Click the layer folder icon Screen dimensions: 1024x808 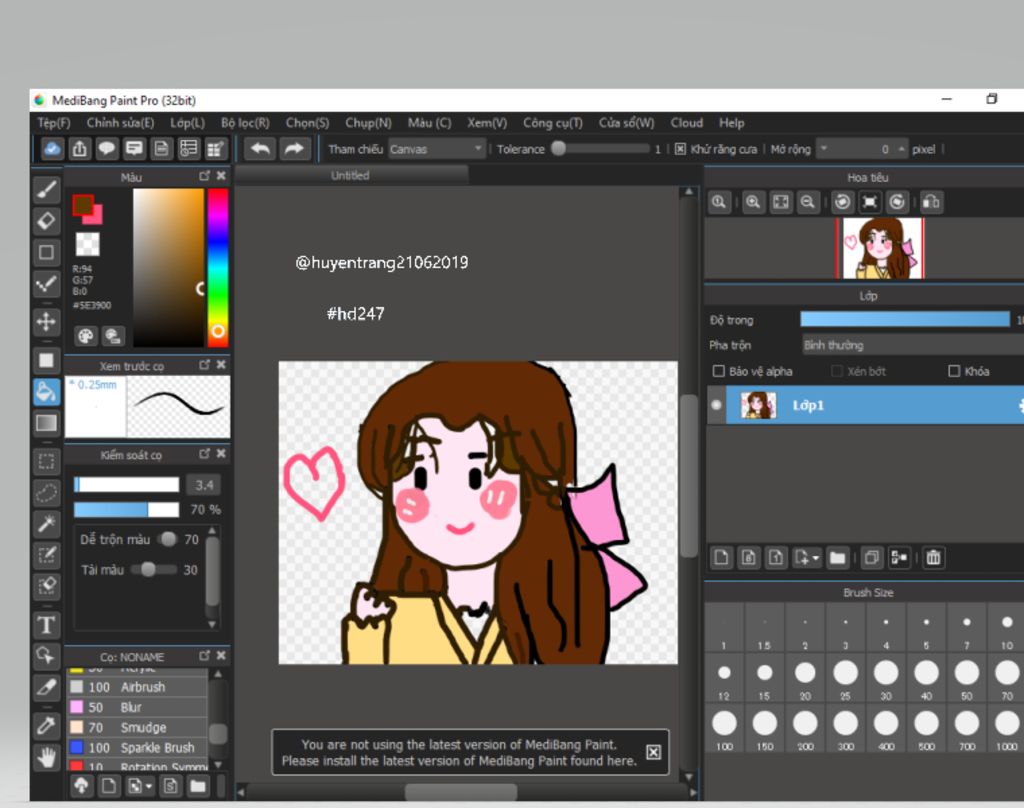(x=838, y=558)
